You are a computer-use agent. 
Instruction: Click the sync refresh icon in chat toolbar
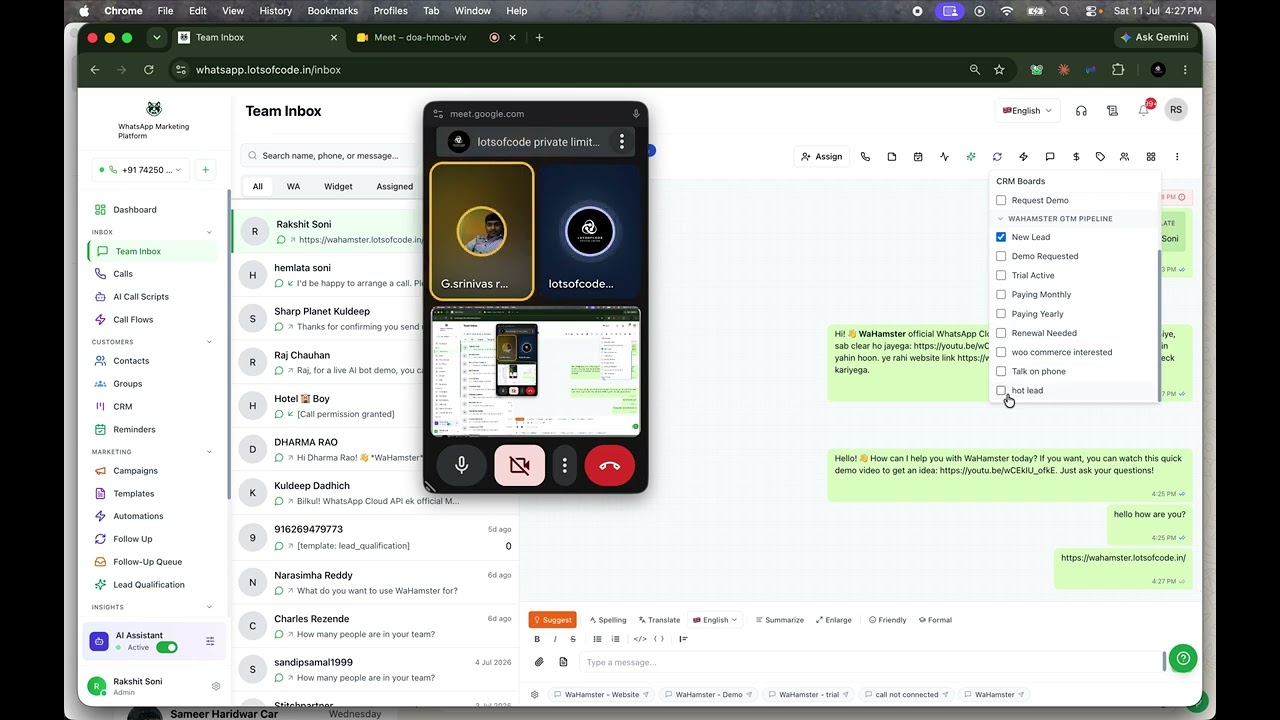click(997, 157)
